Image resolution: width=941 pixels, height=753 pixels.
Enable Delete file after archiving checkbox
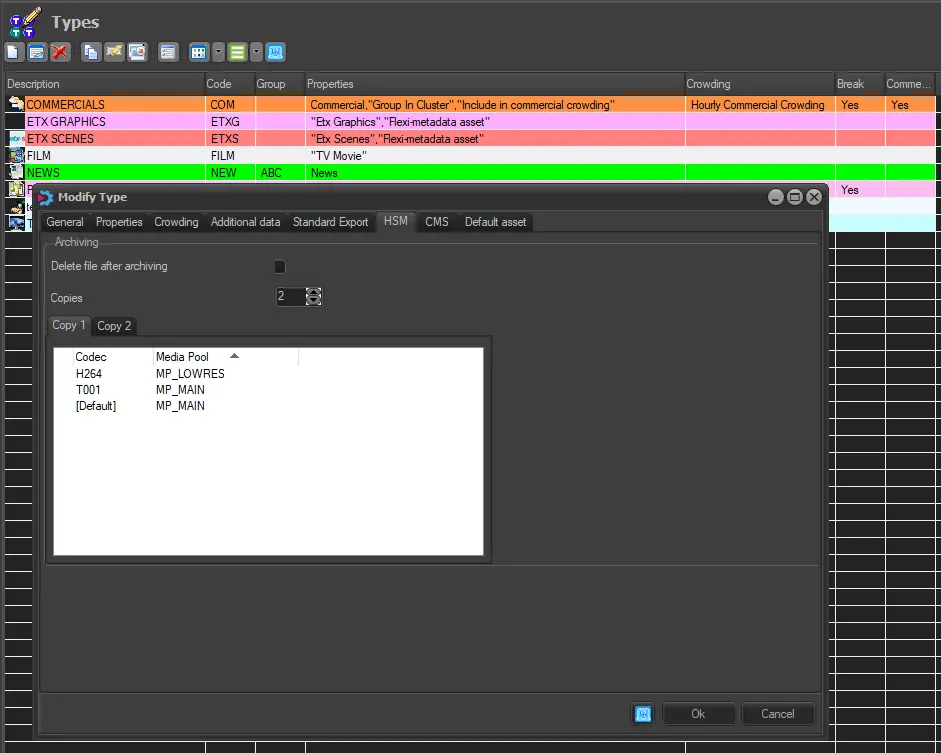point(280,267)
